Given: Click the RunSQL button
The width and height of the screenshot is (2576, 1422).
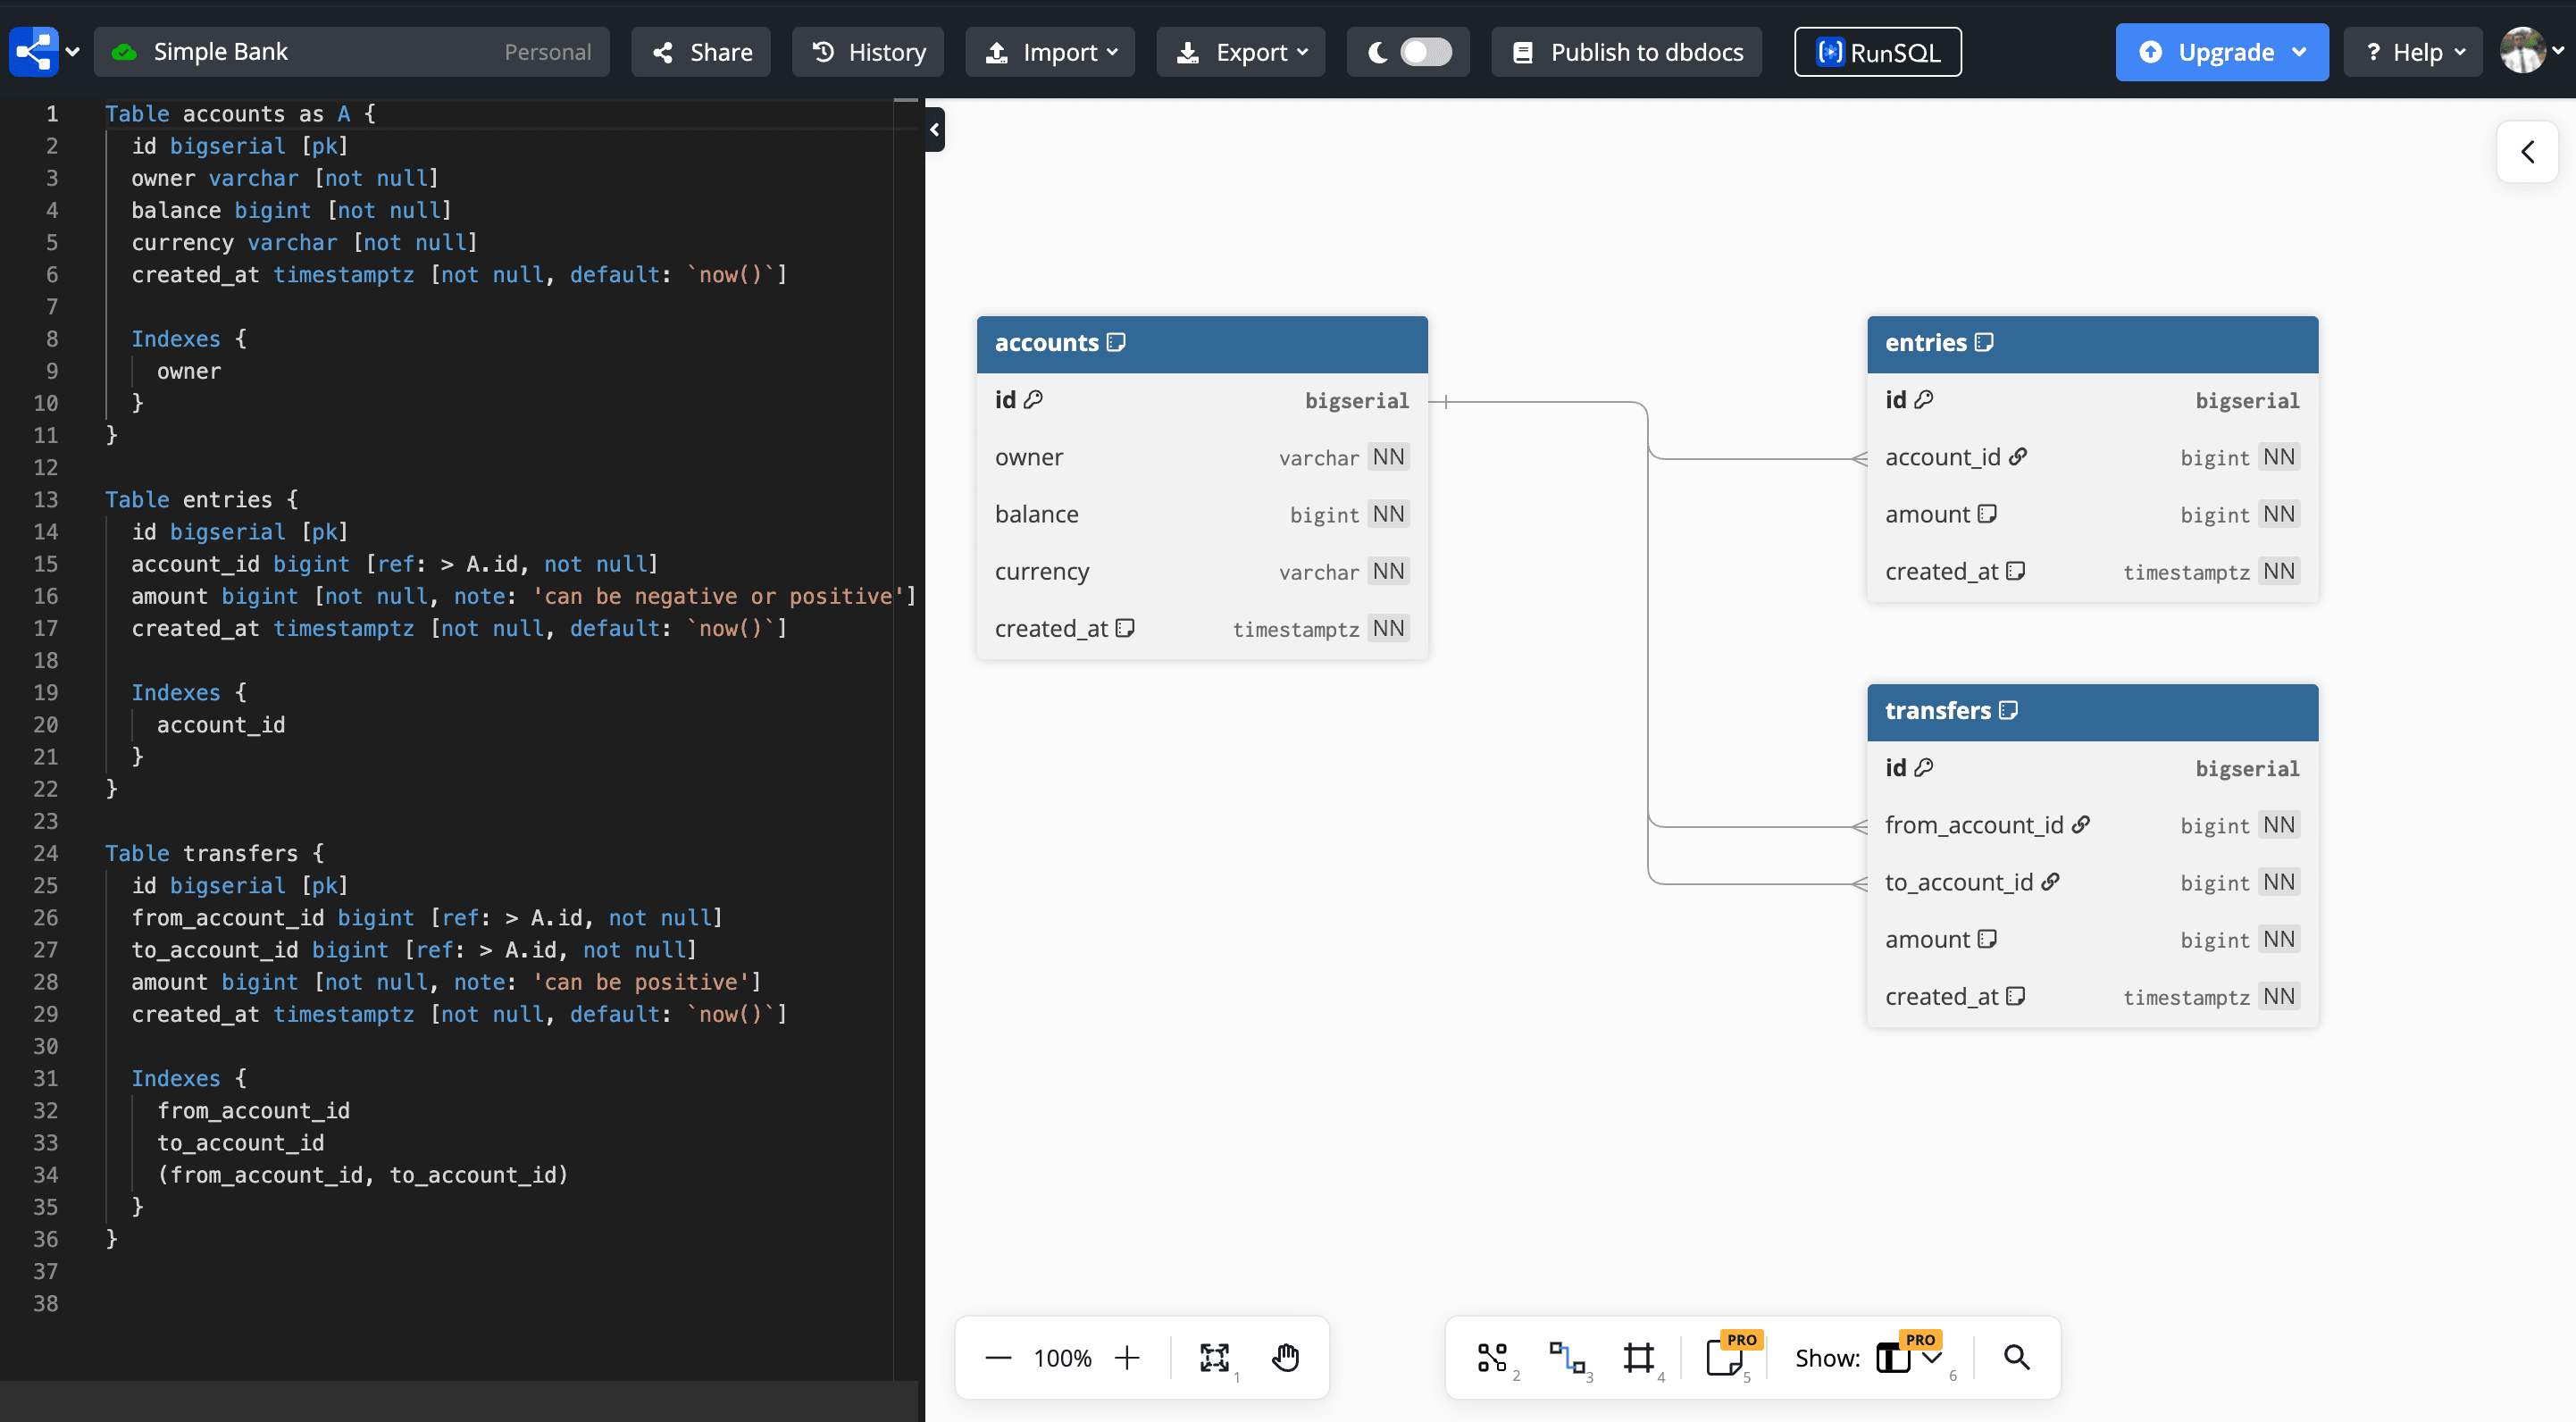Looking at the screenshot, I should point(1877,51).
